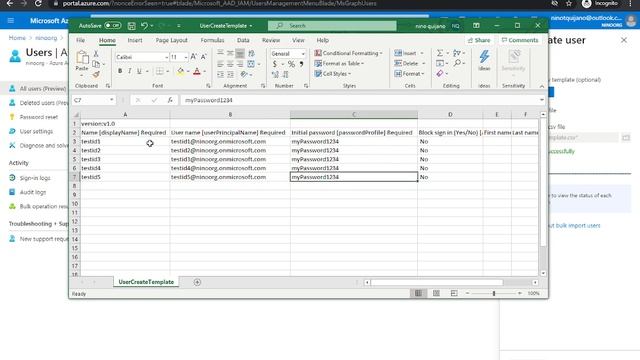Click the Wrap Text icon
The width and height of the screenshot is (640, 360).
(x=251, y=53)
